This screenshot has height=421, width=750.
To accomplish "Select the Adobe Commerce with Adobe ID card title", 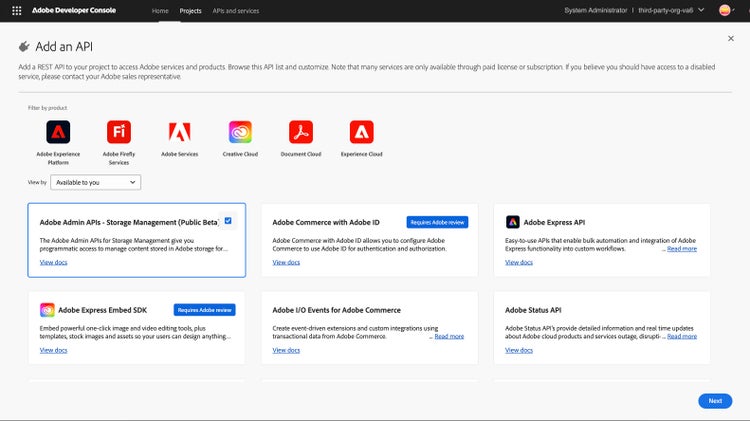I will pos(326,222).
